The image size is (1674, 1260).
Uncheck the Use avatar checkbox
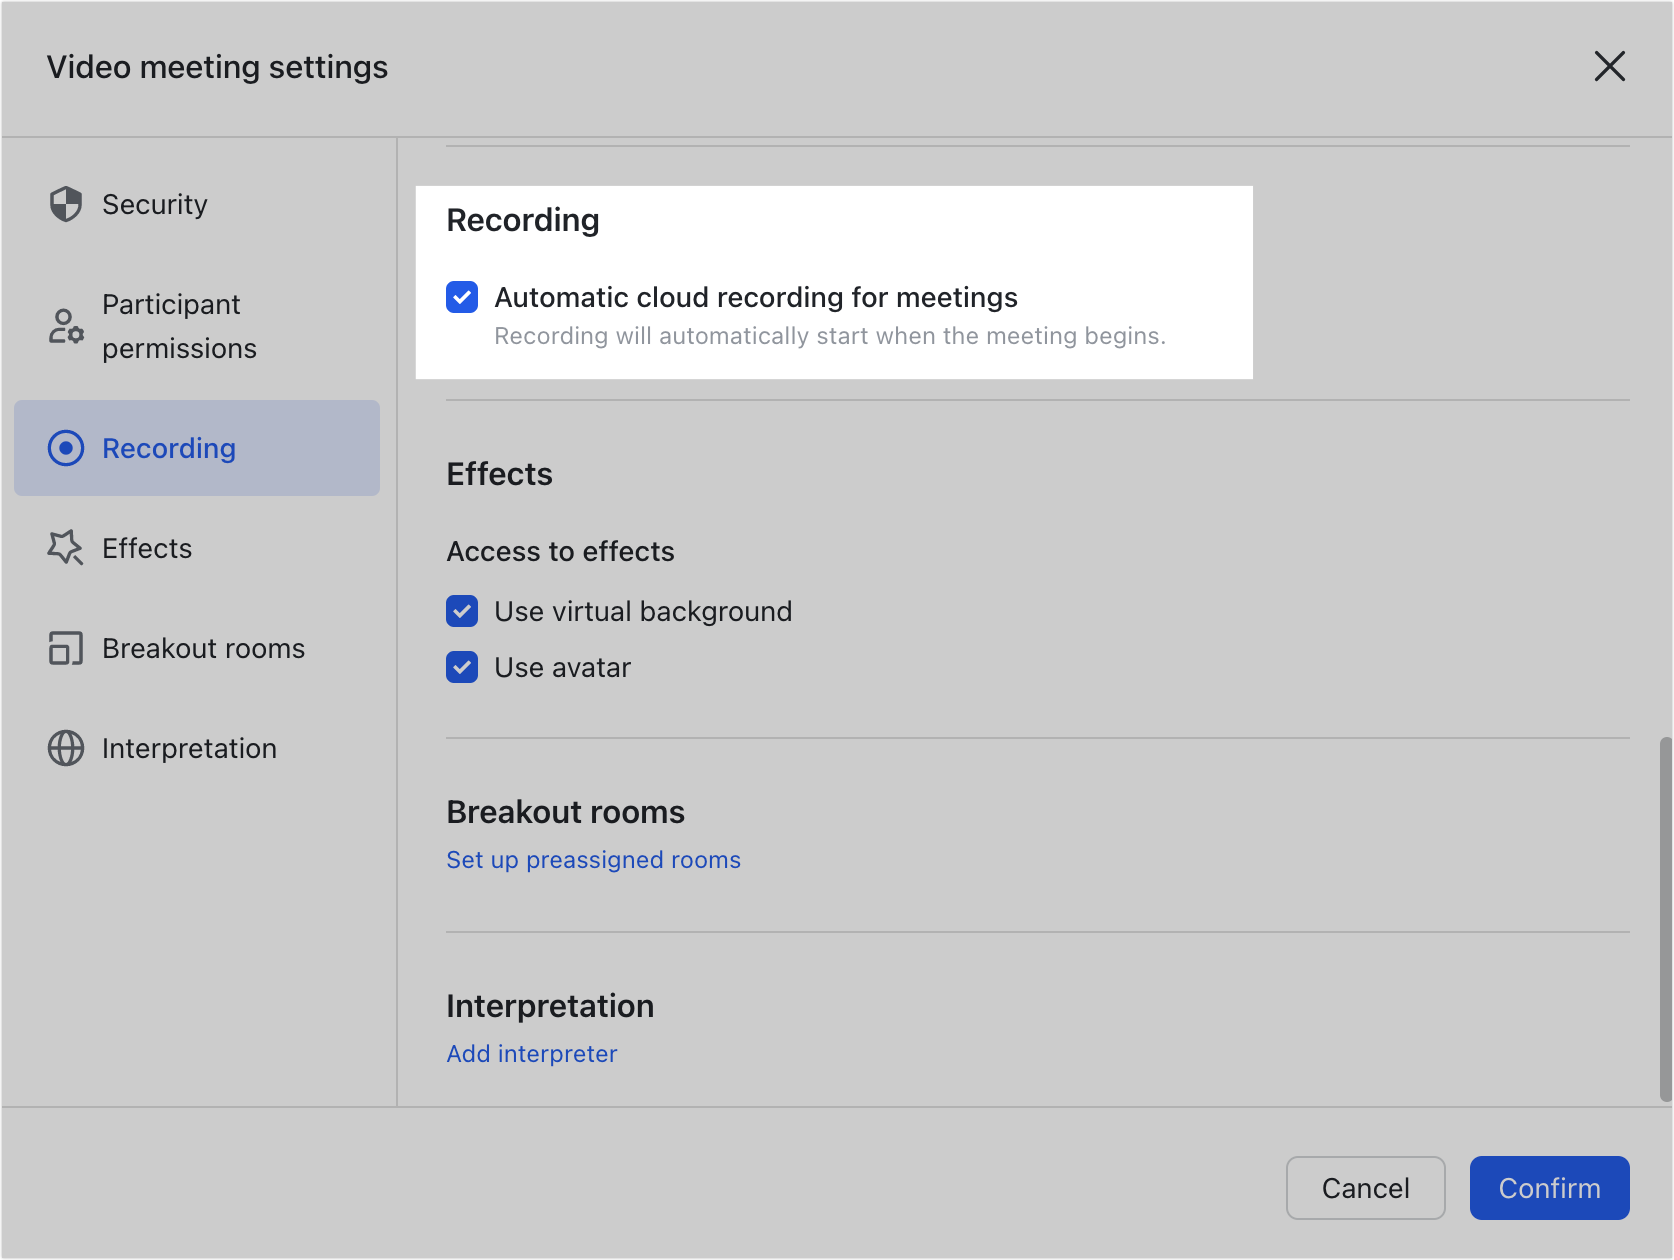tap(462, 667)
